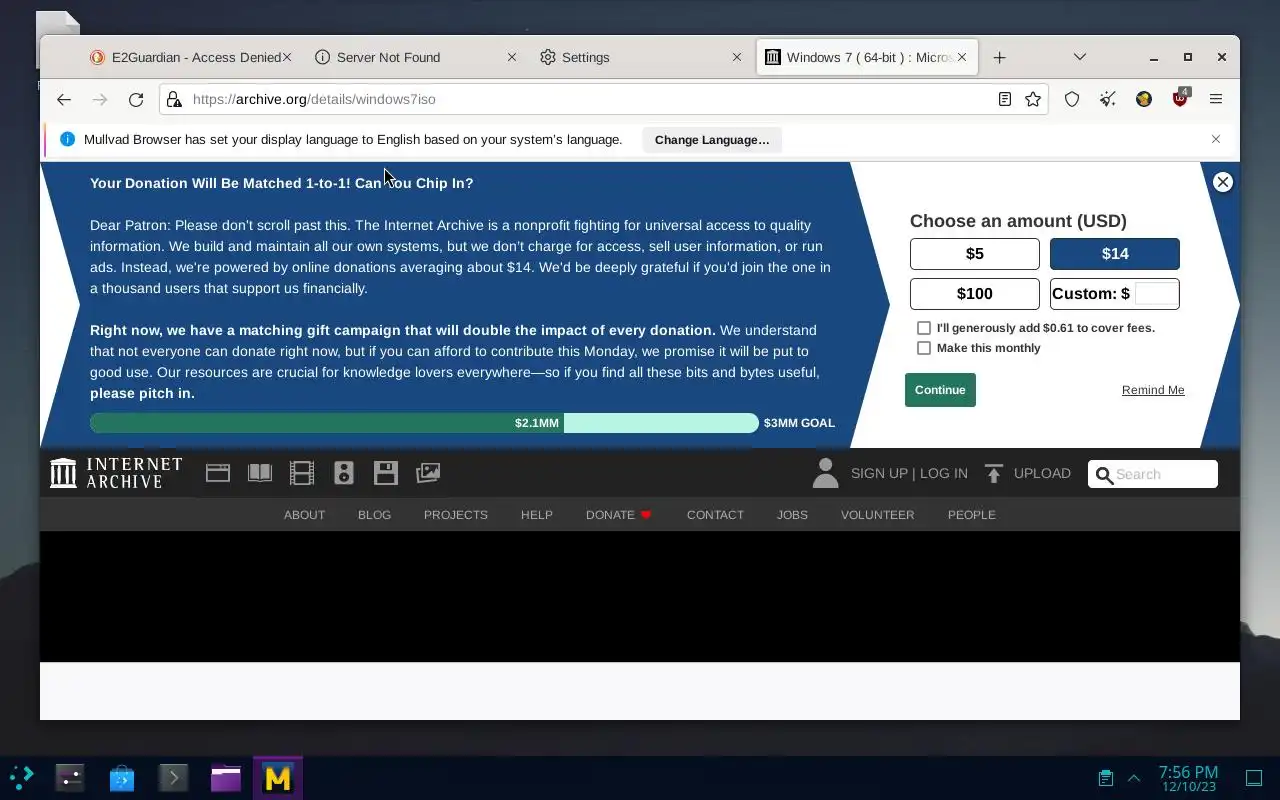Open the Images icon
Viewport: 1280px width, 800px height.
click(428, 473)
